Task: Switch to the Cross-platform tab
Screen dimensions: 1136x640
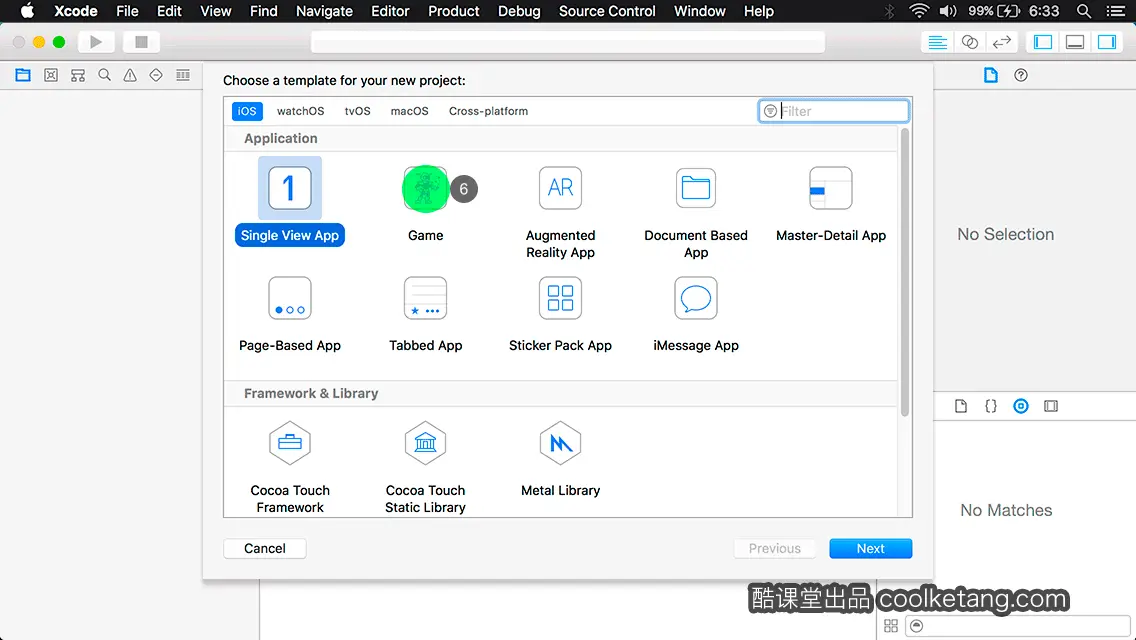Action: tap(488, 111)
